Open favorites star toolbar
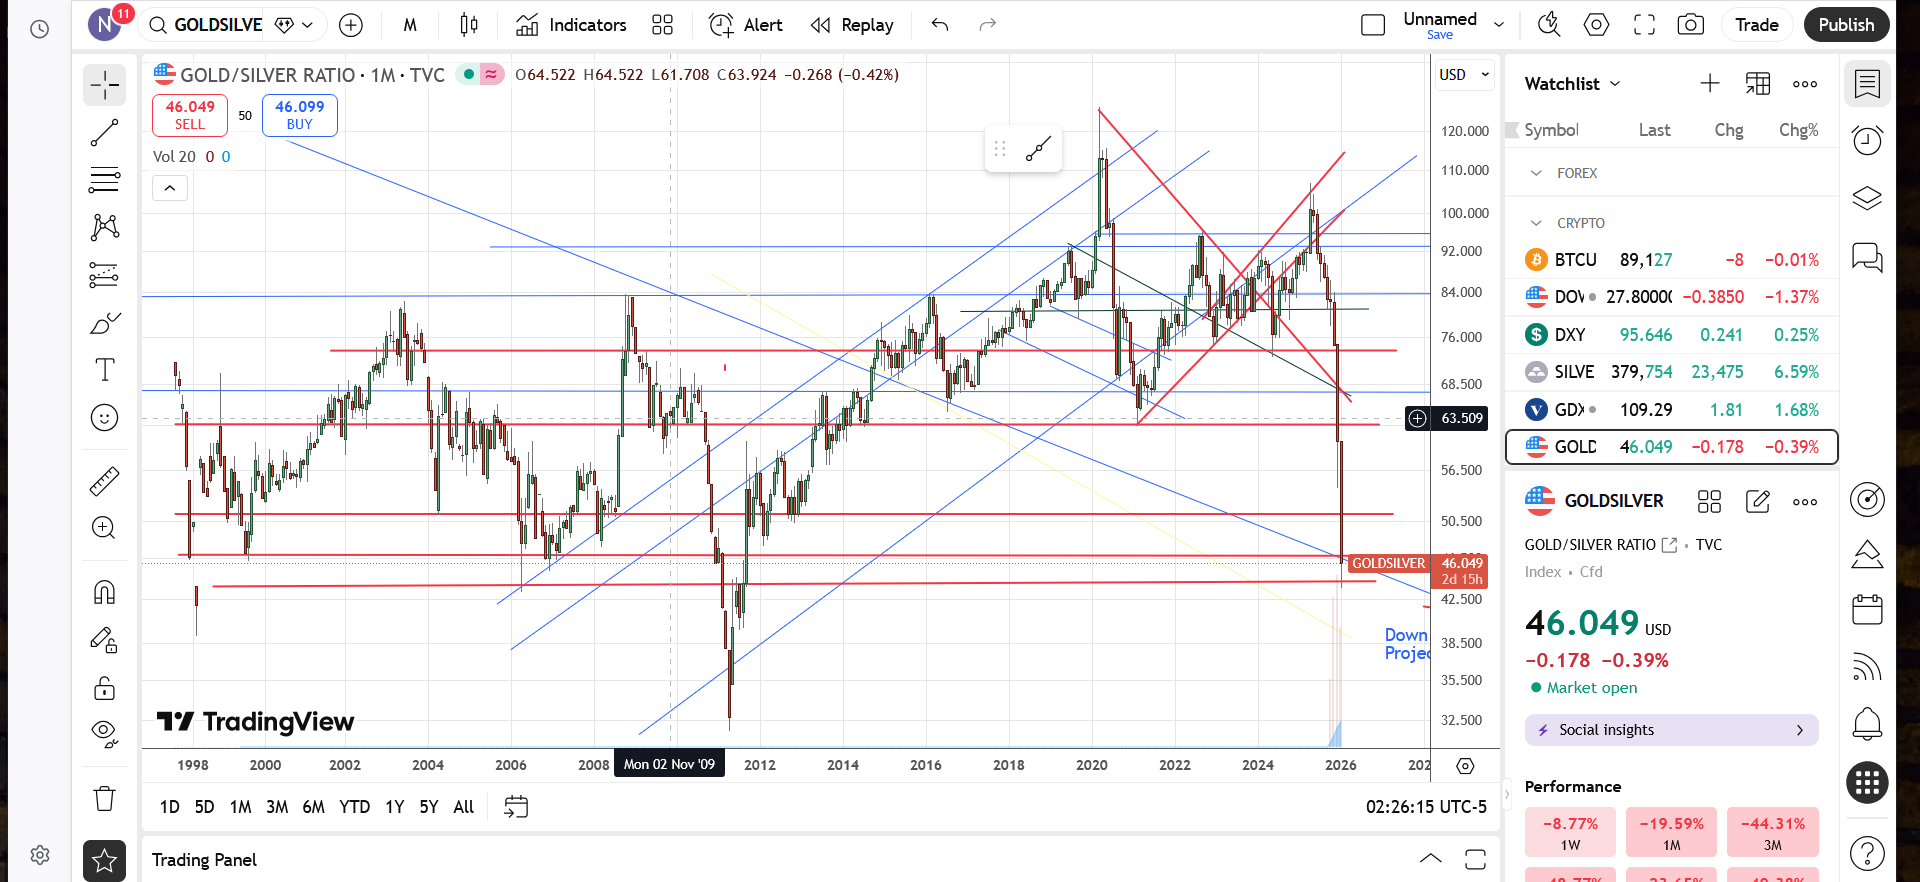1920x882 pixels. click(x=104, y=861)
